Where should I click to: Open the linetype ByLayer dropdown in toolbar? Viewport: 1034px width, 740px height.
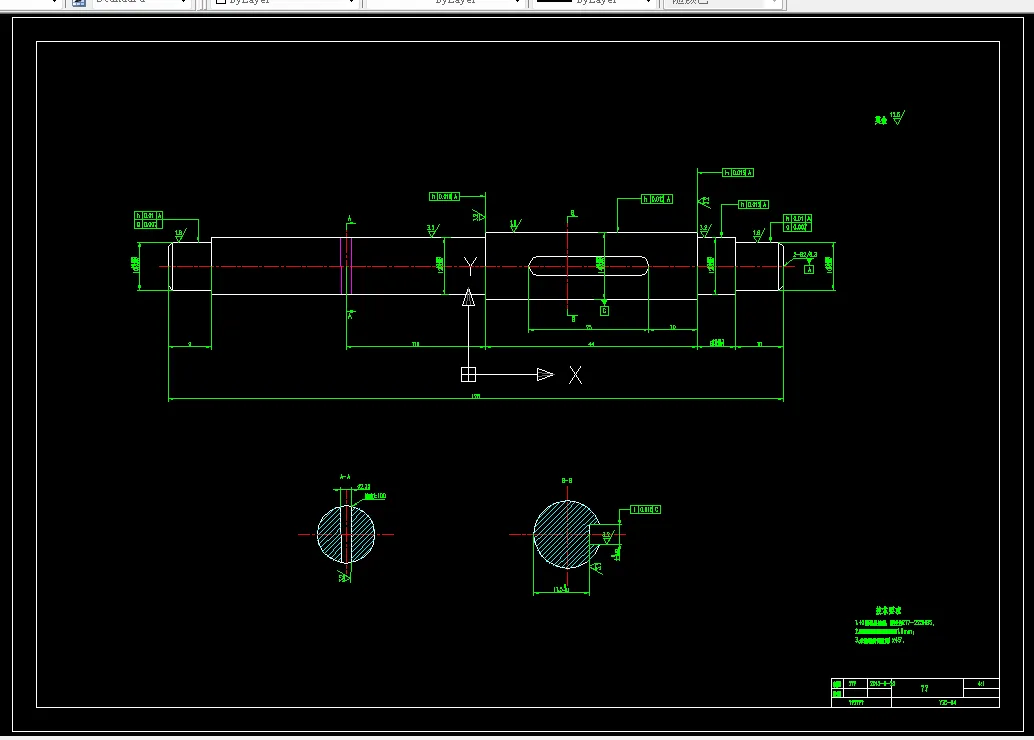click(x=444, y=3)
